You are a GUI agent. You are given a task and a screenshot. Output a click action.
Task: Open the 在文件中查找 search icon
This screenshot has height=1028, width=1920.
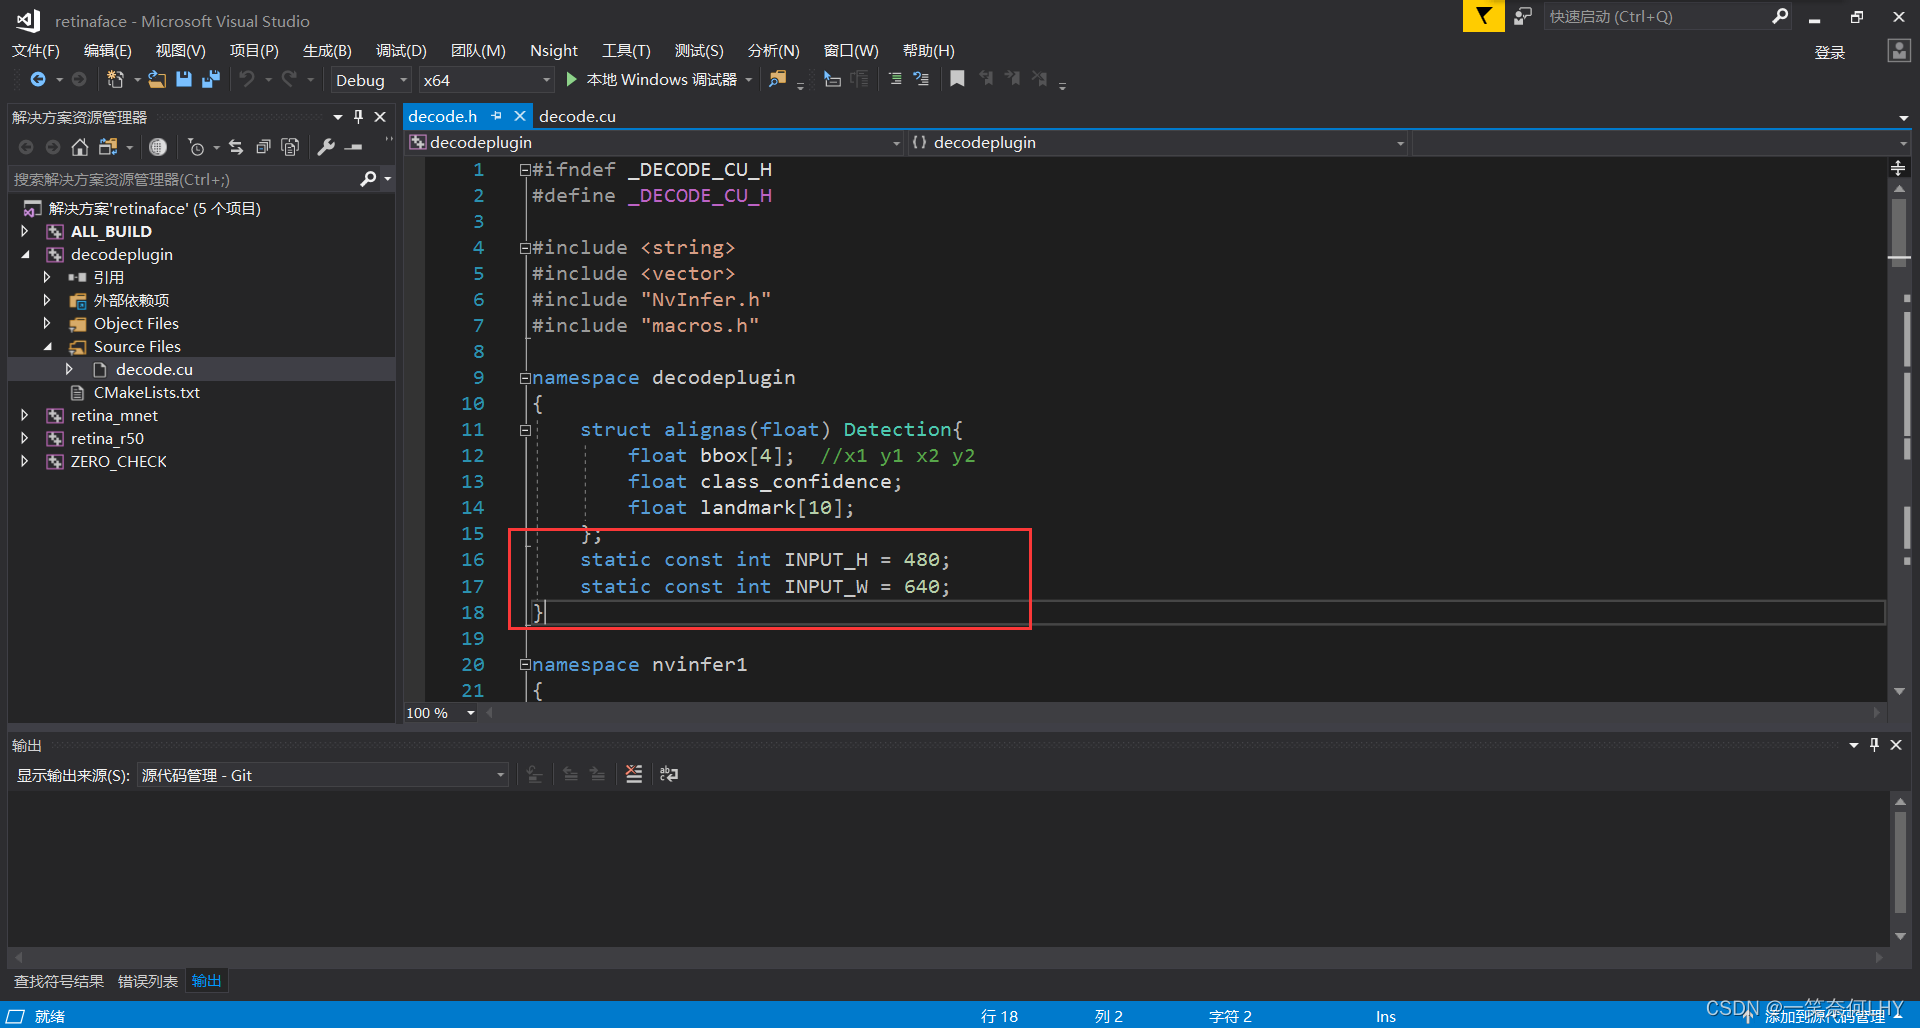[777, 79]
